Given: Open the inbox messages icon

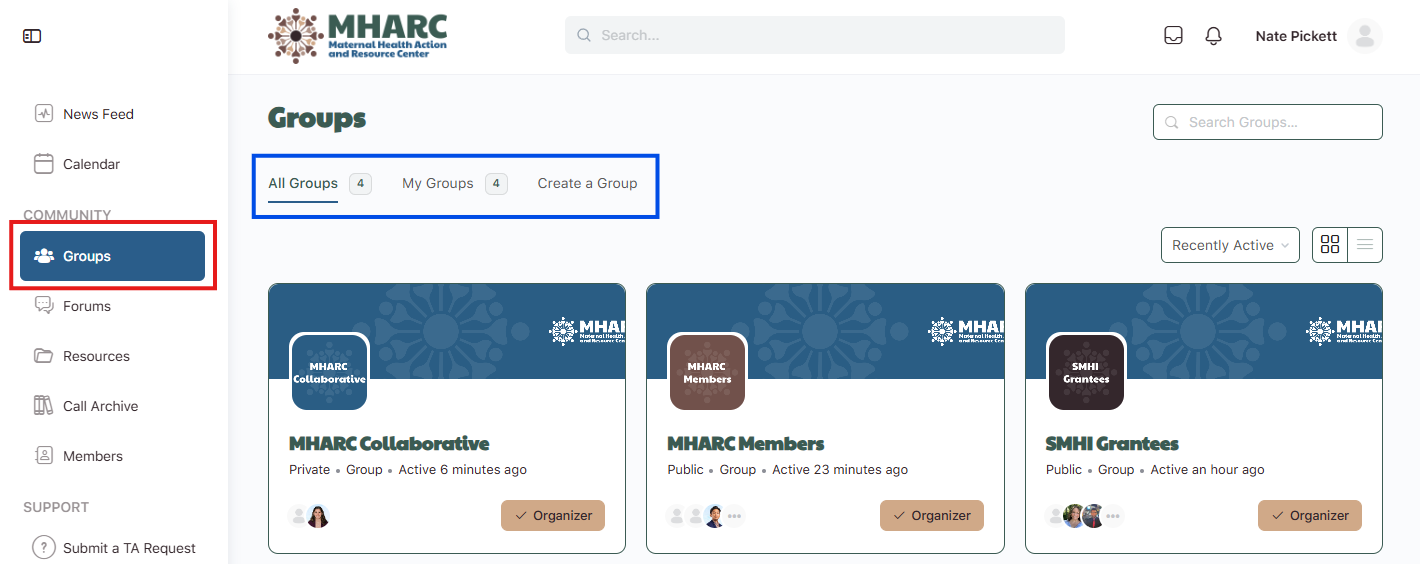Looking at the screenshot, I should coord(1174,36).
